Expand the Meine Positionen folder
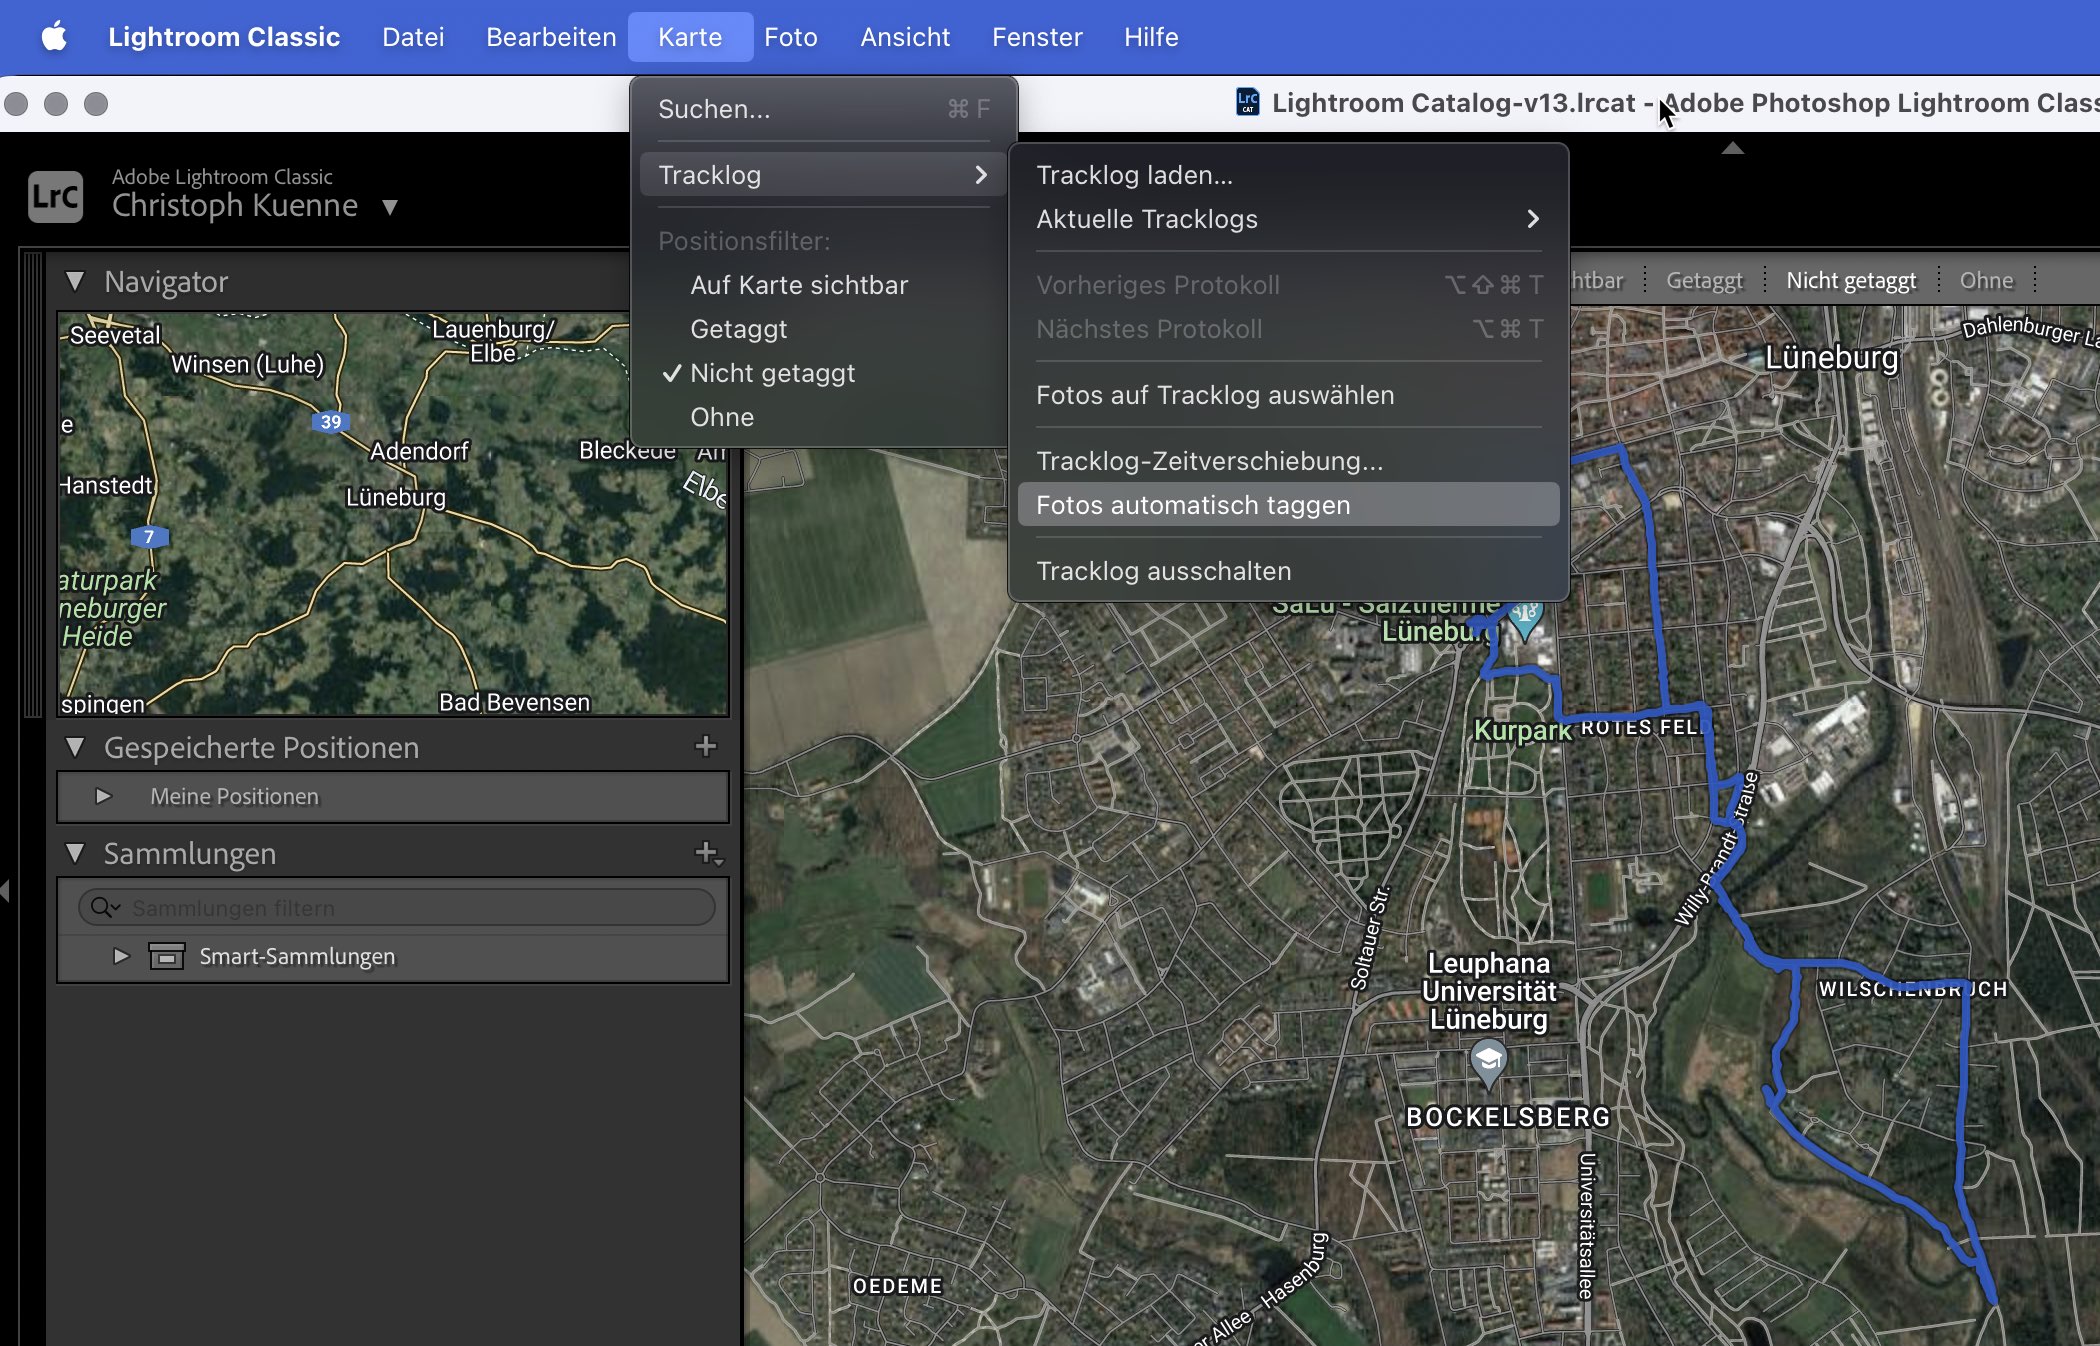 (103, 796)
